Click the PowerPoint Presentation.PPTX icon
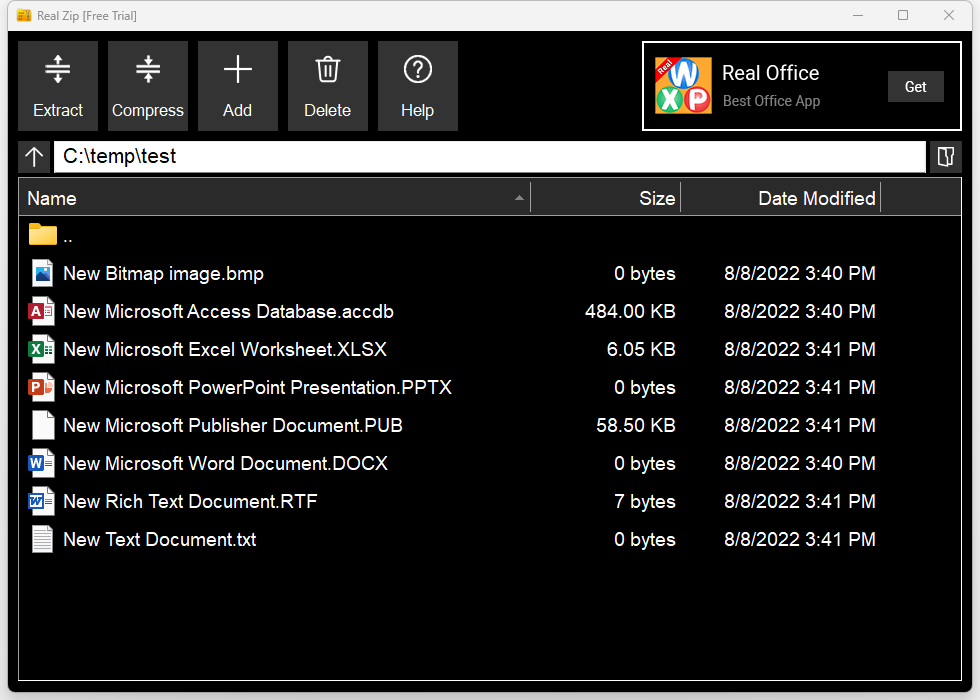Screen dimensions: 980x700 click(42, 388)
